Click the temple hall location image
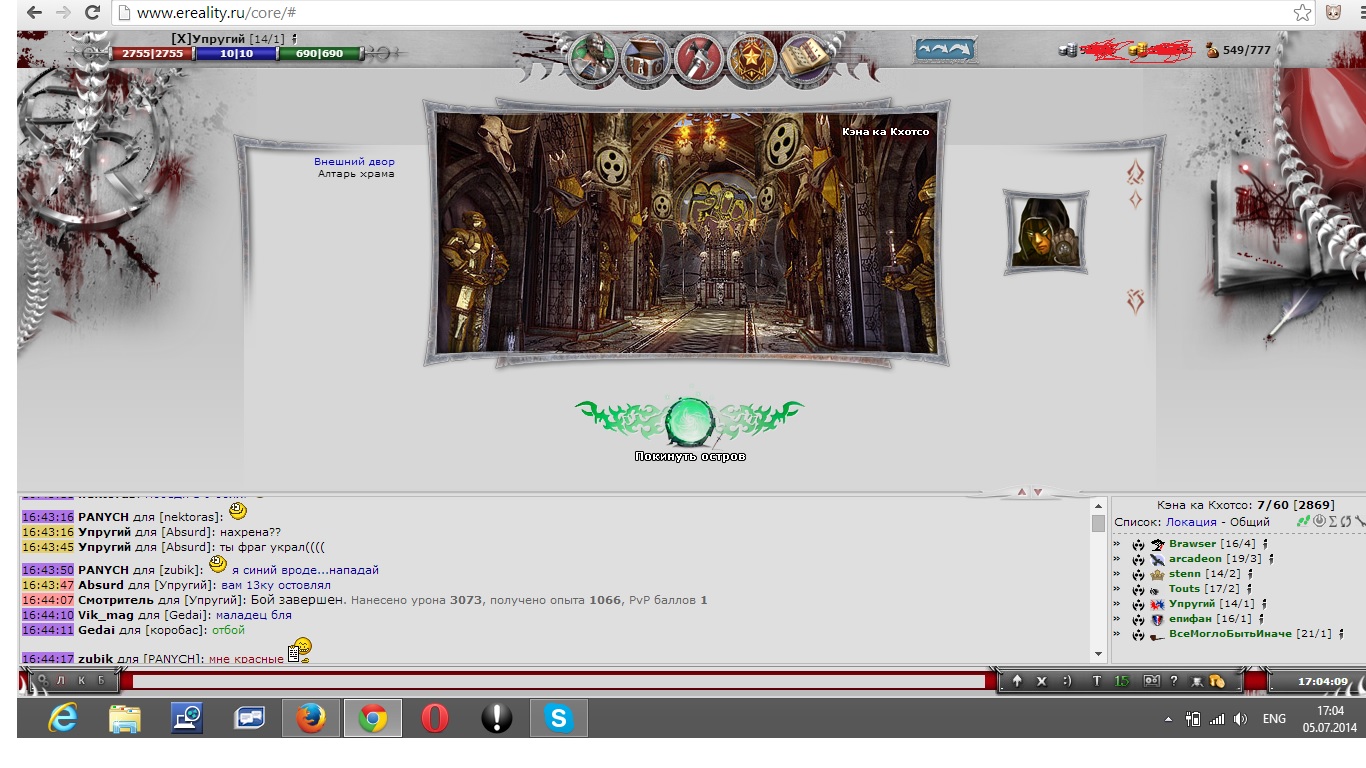1366x768 pixels. 689,232
